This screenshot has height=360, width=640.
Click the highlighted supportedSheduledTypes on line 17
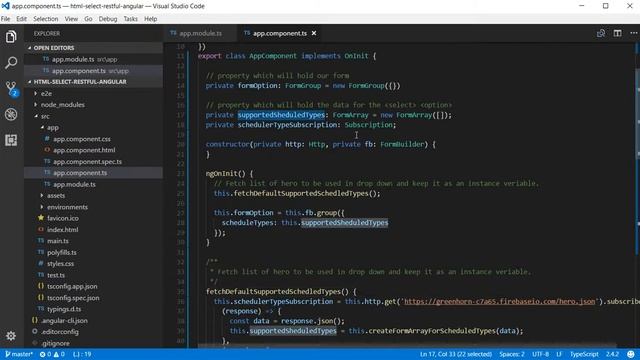point(282,115)
